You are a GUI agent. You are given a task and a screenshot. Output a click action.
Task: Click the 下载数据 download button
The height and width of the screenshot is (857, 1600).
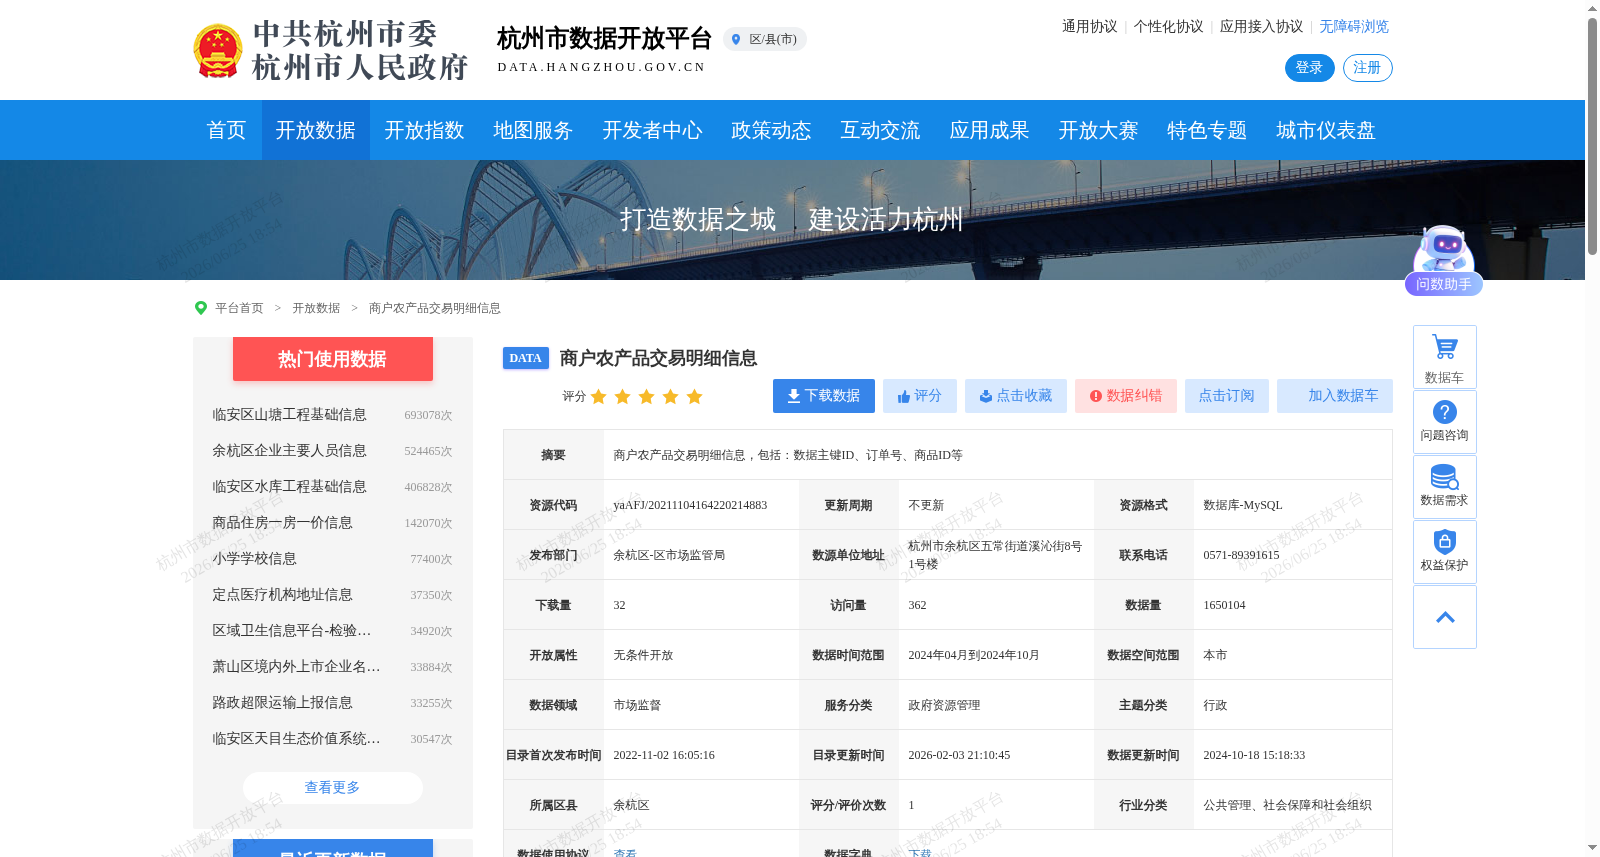[824, 396]
